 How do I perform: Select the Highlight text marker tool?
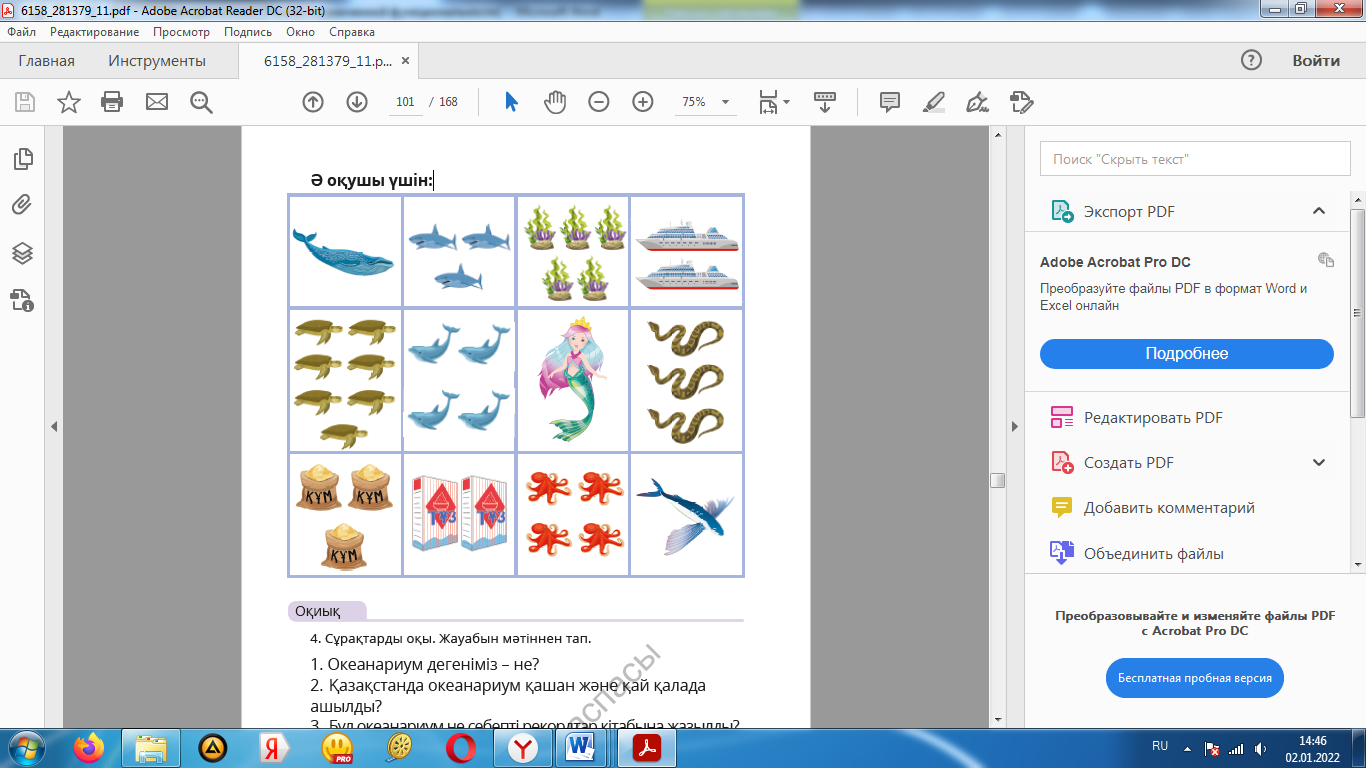pos(933,102)
